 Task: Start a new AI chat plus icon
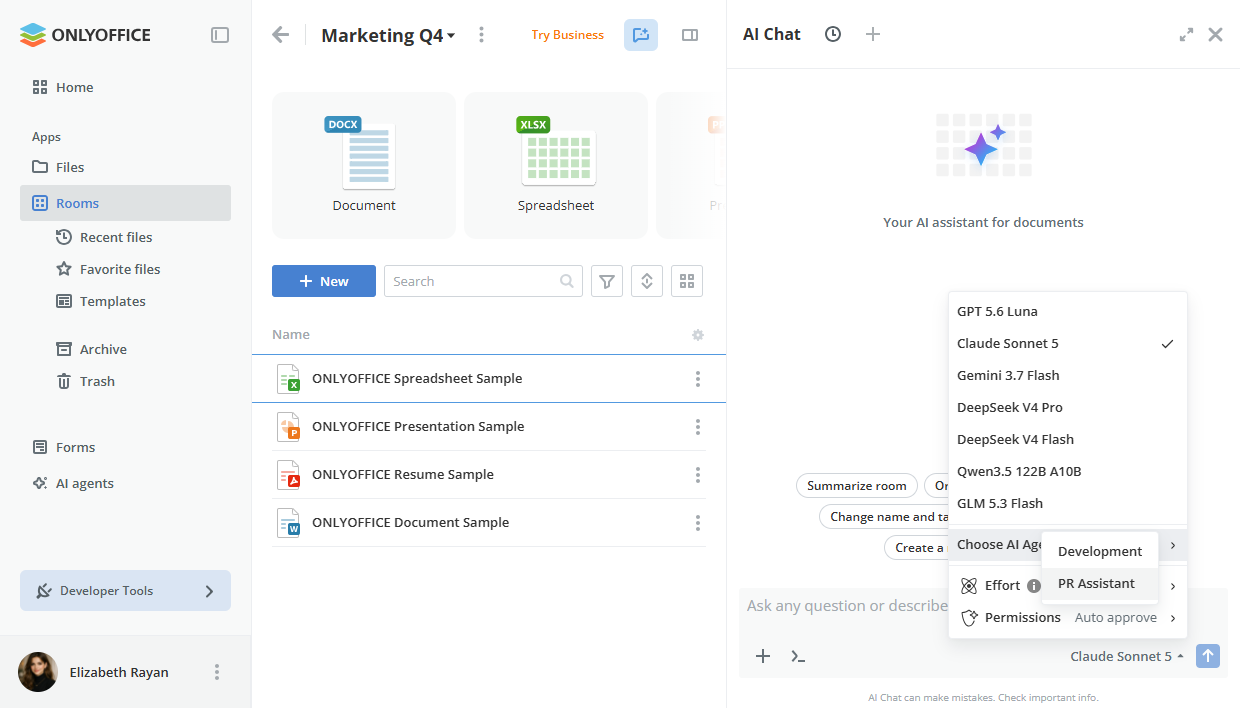[x=873, y=34]
